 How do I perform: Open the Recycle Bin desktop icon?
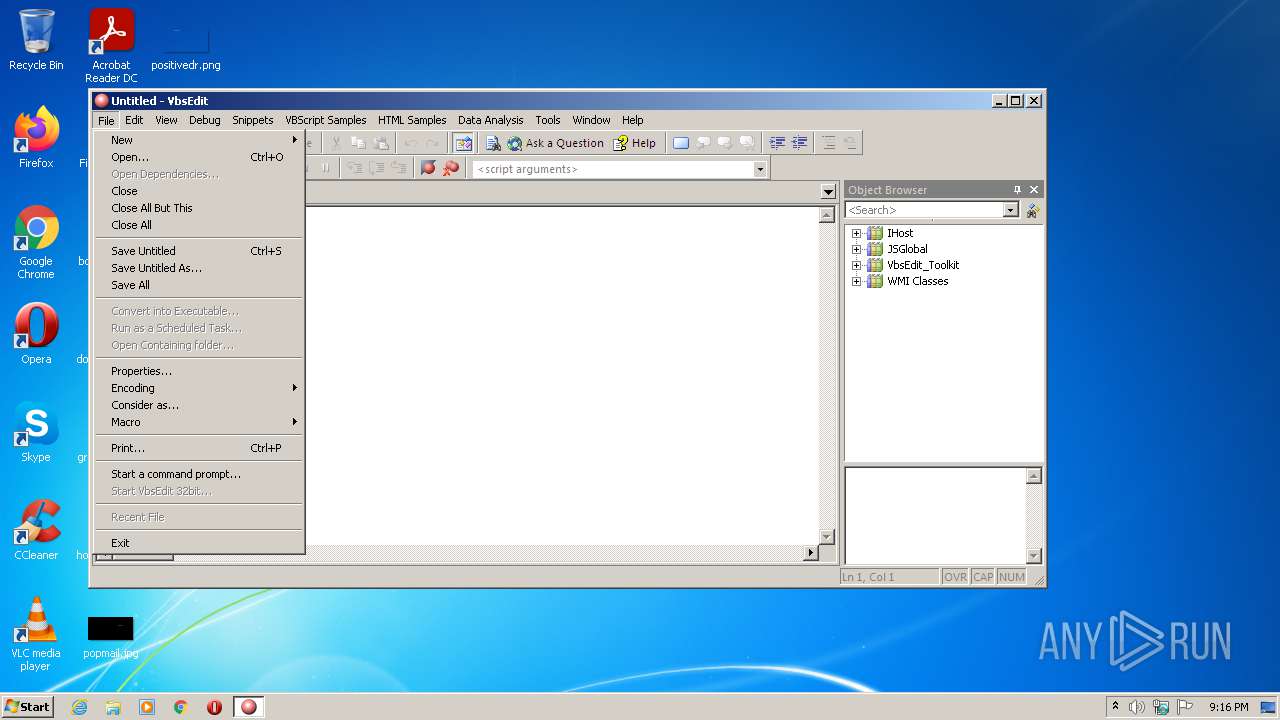[x=36, y=40]
